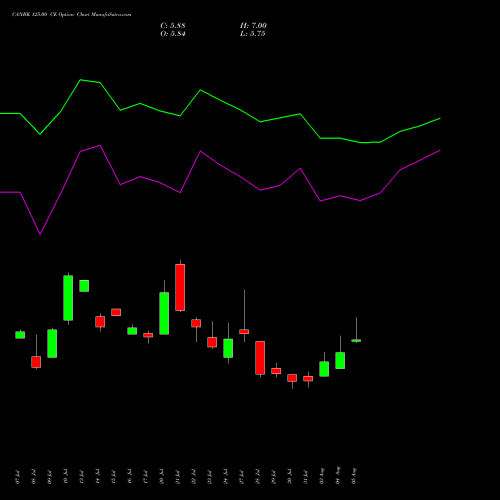Click the green 09 Jul candlestick
This screenshot has width=500, height=500.
coord(52,343)
